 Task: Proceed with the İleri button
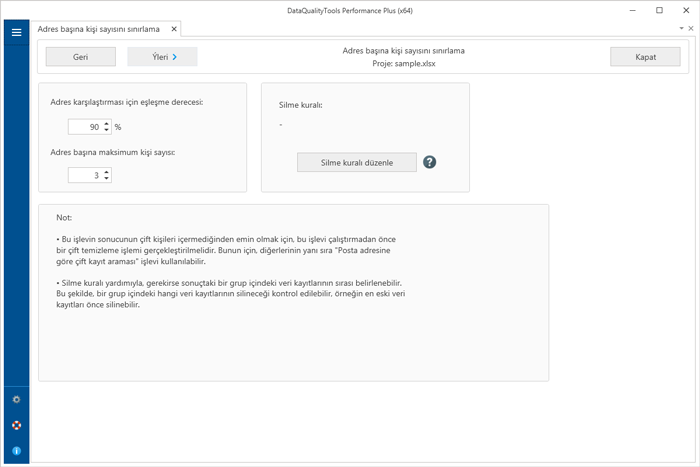tap(162, 57)
